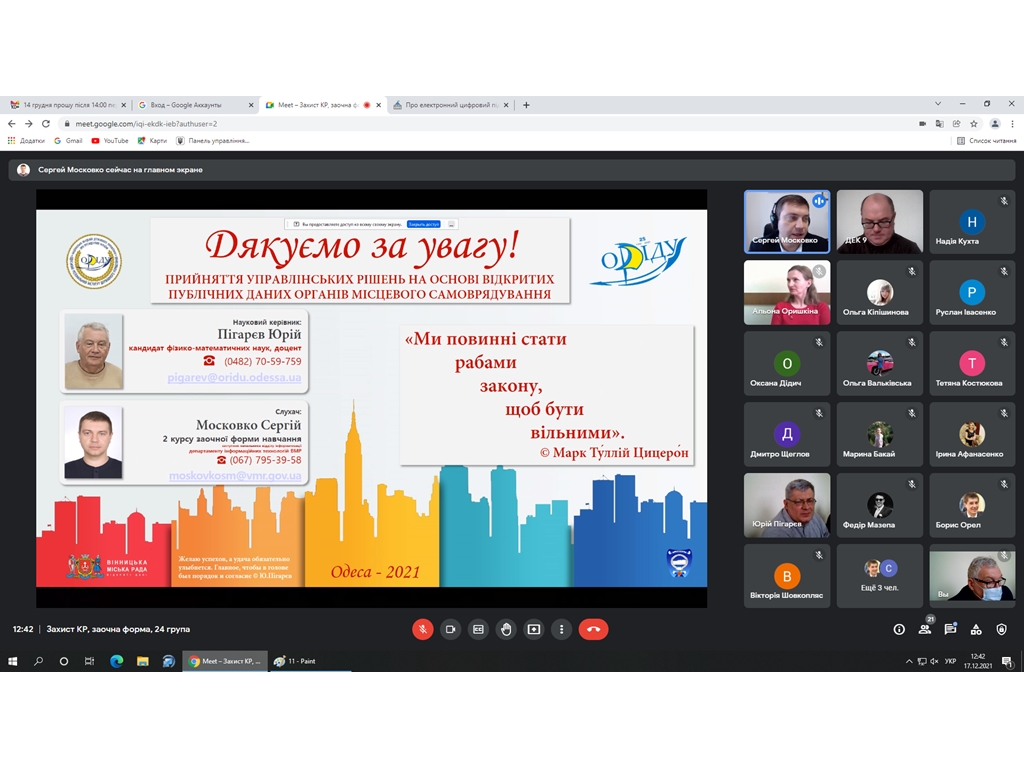Open Task View on the taskbar

[89, 661]
